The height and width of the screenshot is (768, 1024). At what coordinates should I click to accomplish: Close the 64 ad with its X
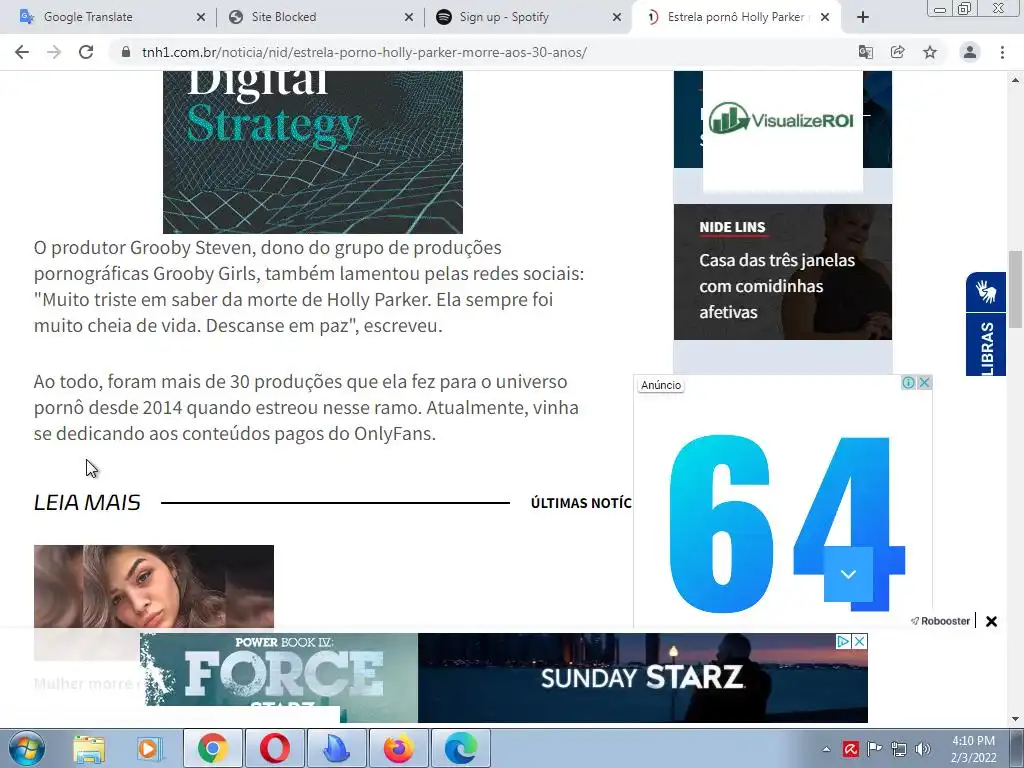click(x=924, y=383)
